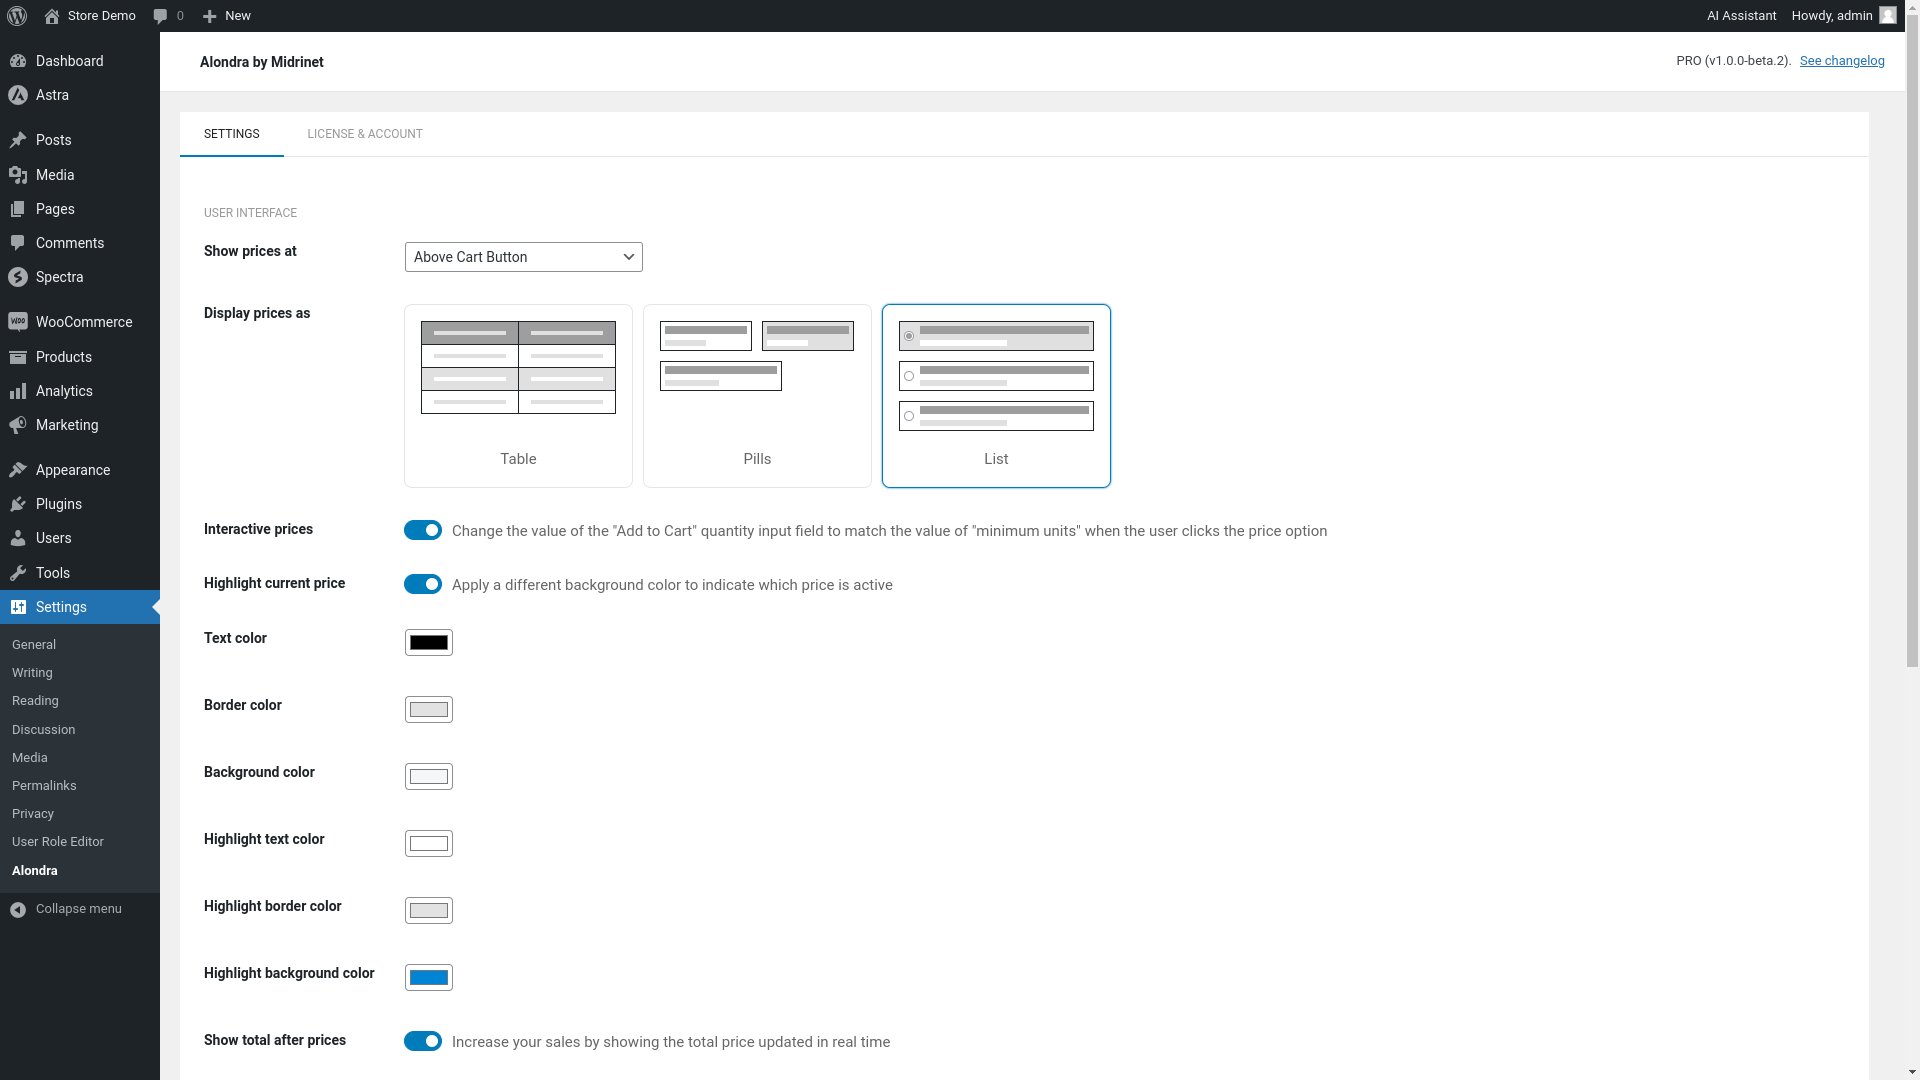Screen dimensions: 1920x1080
Task: Click the PRO (v1.0.0-beta.2) version text
Action: click(x=1734, y=61)
